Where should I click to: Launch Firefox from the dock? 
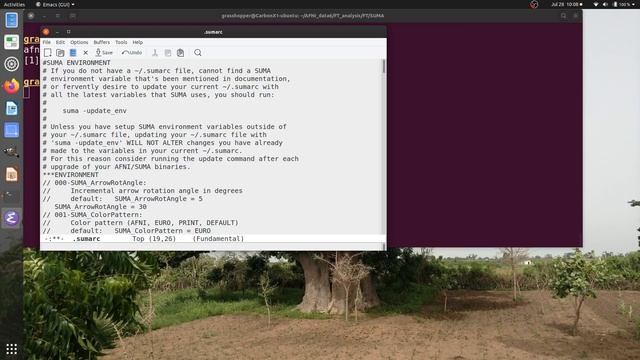(11, 86)
